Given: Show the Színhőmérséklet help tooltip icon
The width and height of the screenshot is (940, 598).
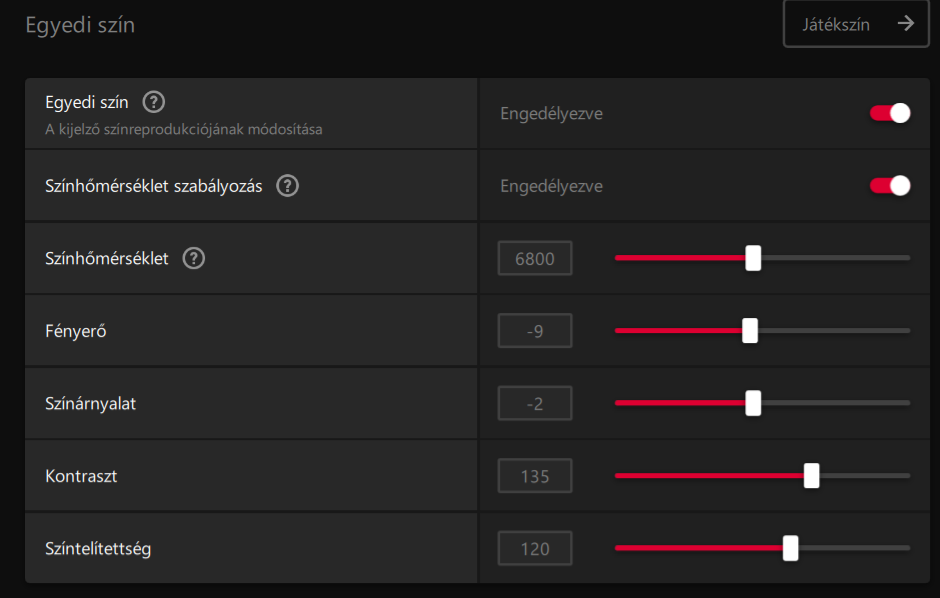Looking at the screenshot, I should (194, 258).
